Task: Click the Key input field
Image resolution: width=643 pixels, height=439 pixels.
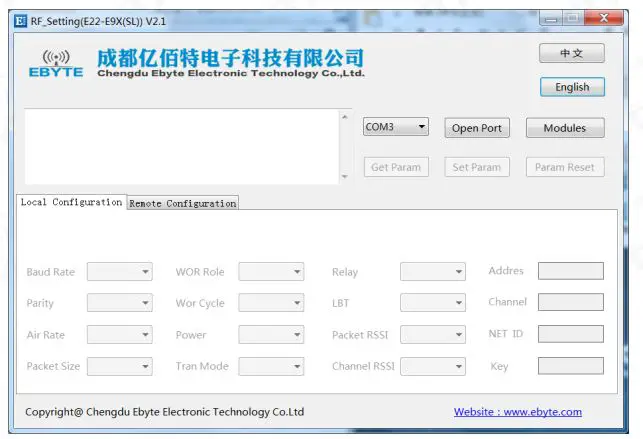Action: 571,366
